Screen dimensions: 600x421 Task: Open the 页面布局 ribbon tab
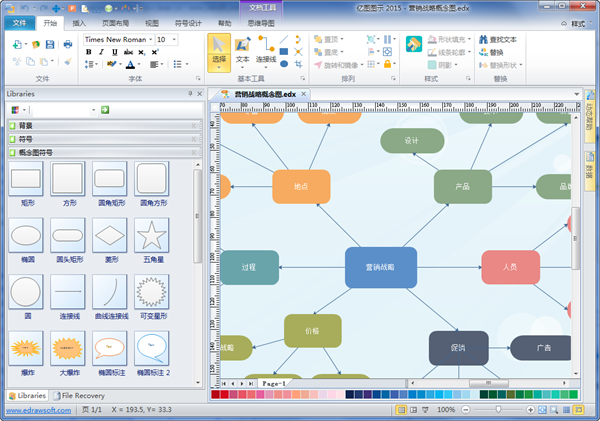pyautogui.click(x=115, y=21)
